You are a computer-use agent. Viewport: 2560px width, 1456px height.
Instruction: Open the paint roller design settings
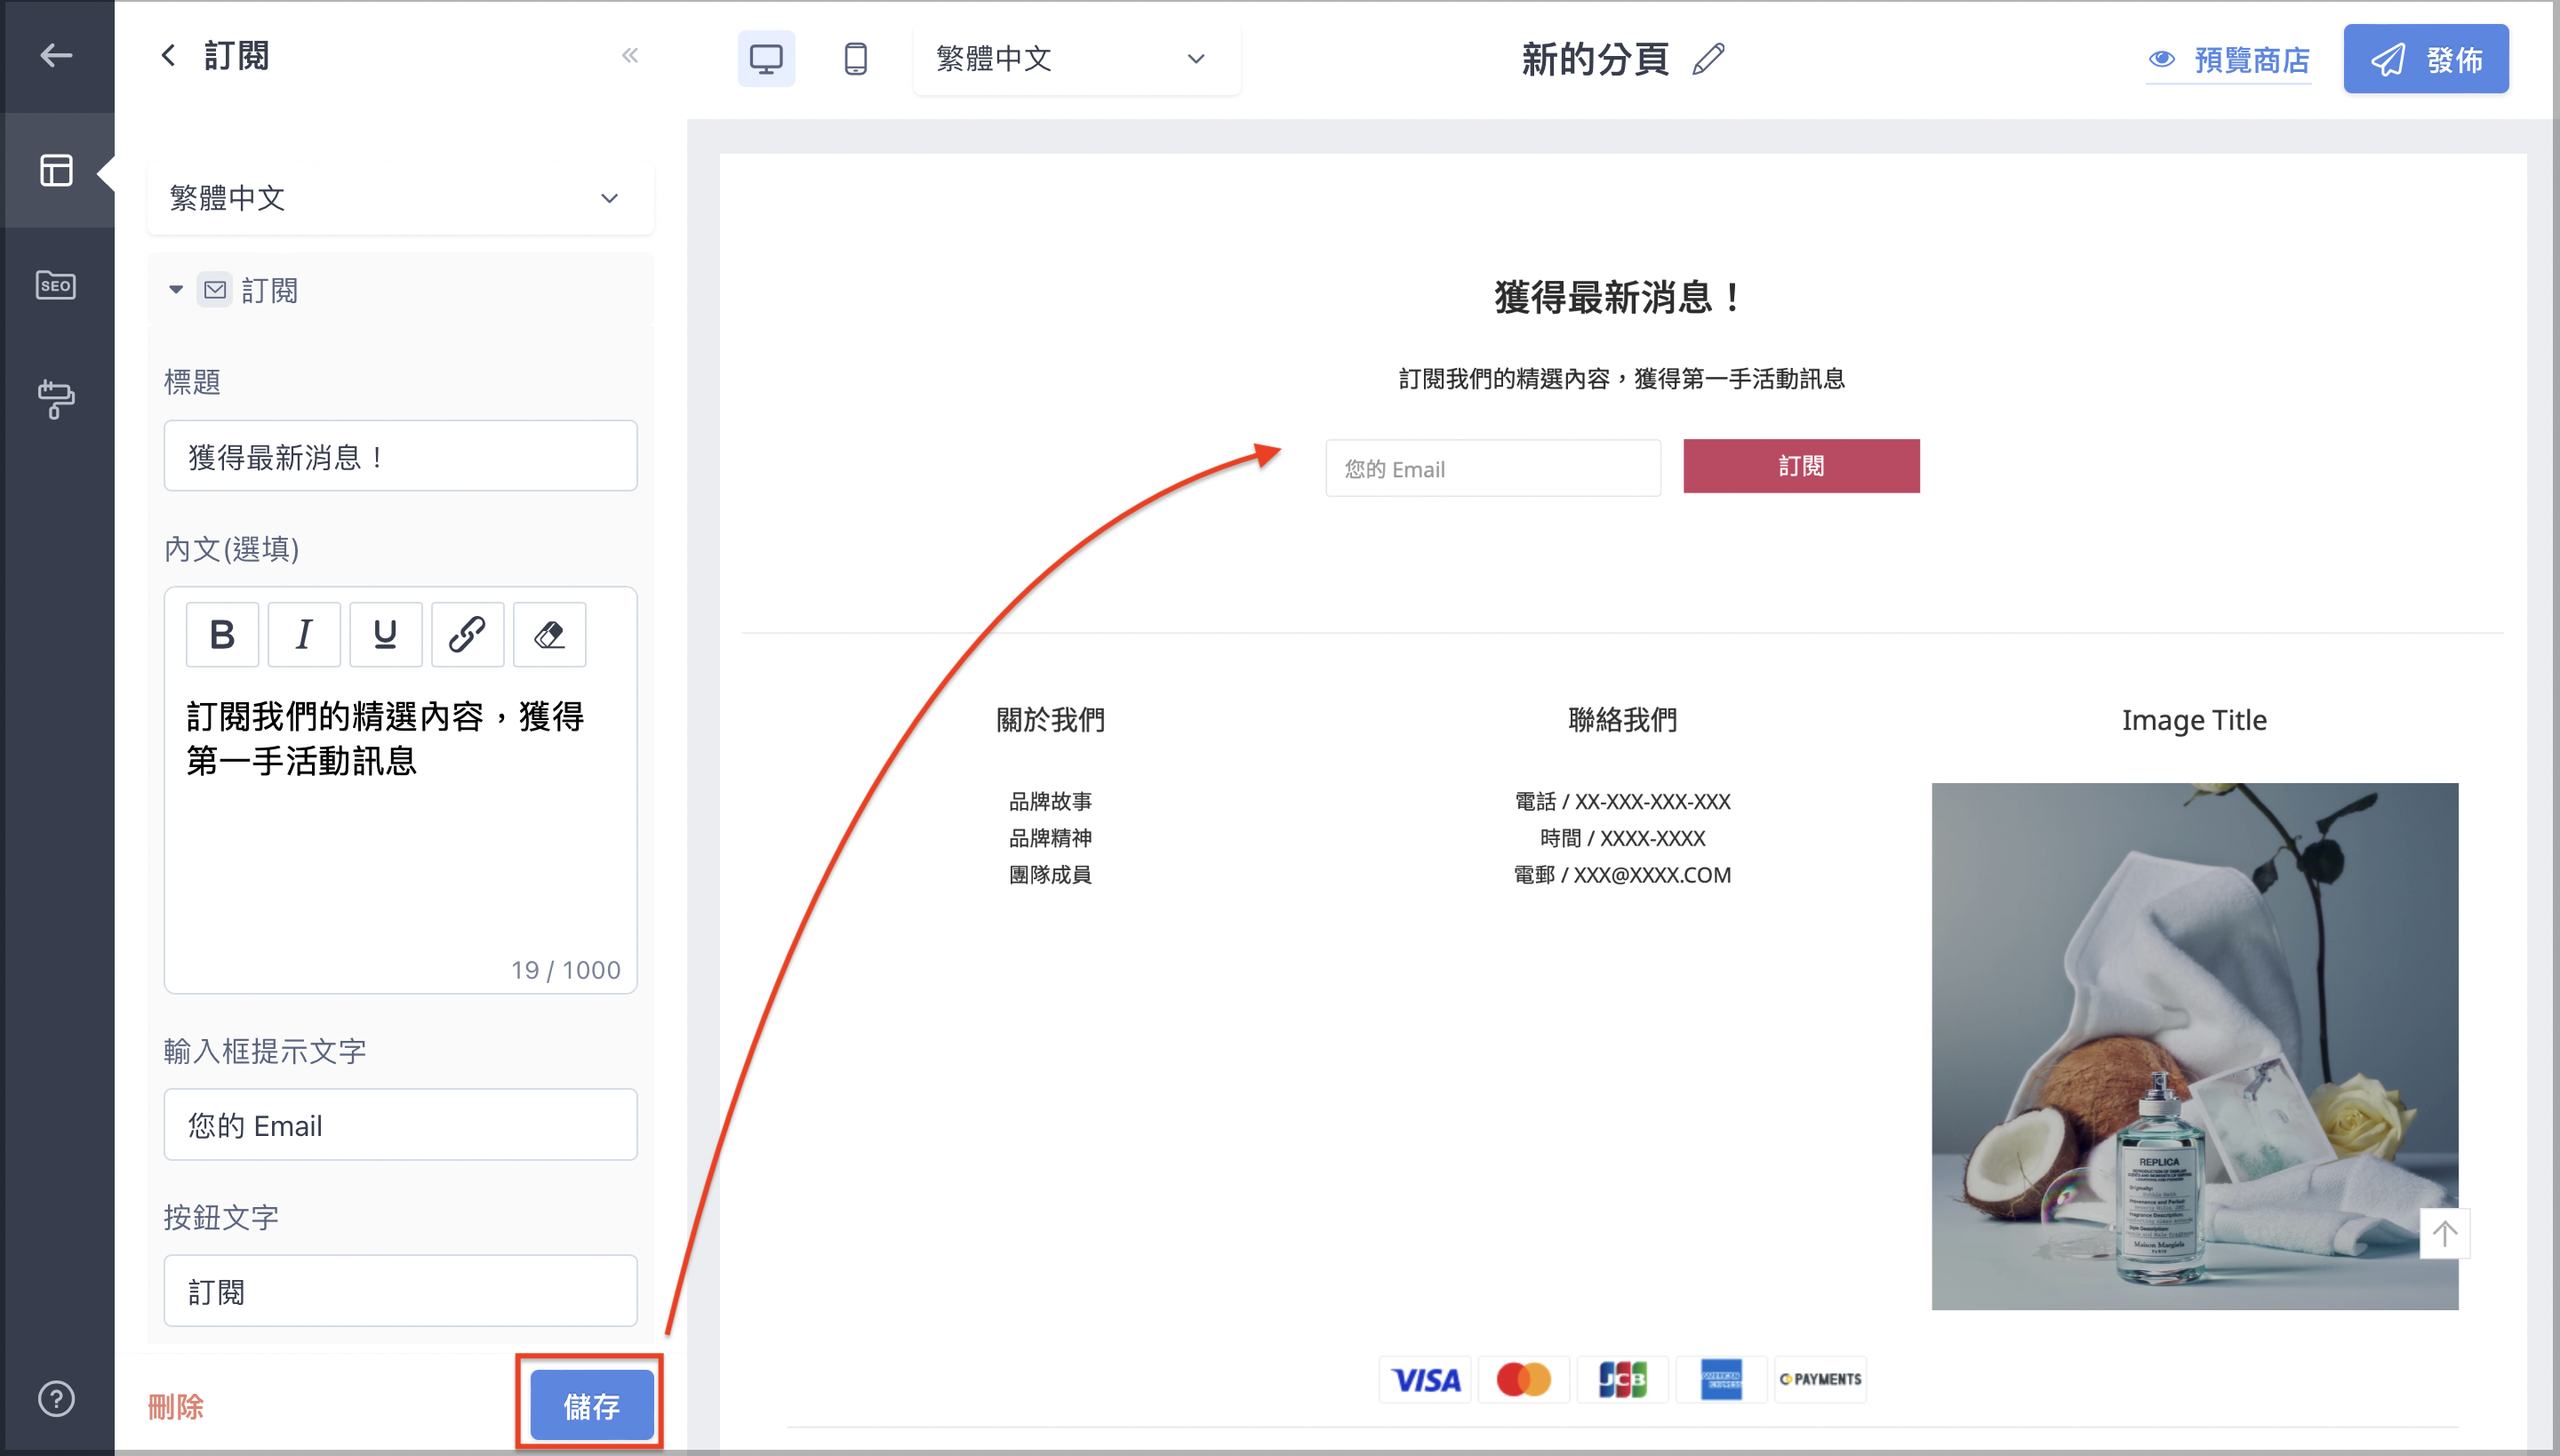tap(56, 399)
